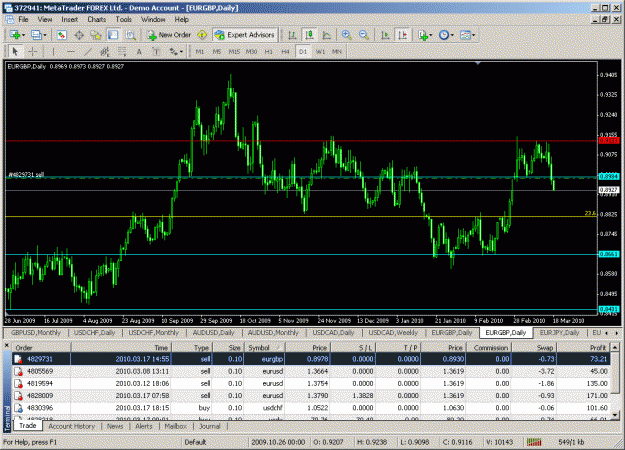
Task: Toggle the Terminal panel toolbar icon
Action: click(x=113, y=35)
